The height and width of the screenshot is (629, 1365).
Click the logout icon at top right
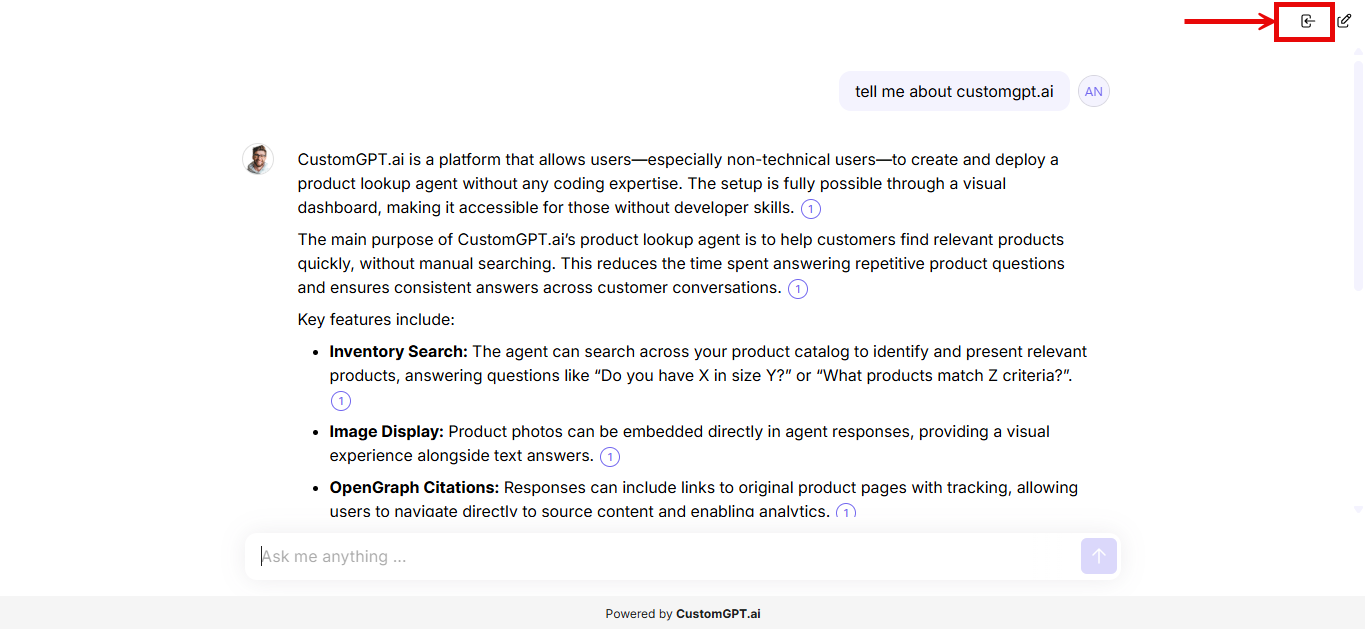[1307, 21]
